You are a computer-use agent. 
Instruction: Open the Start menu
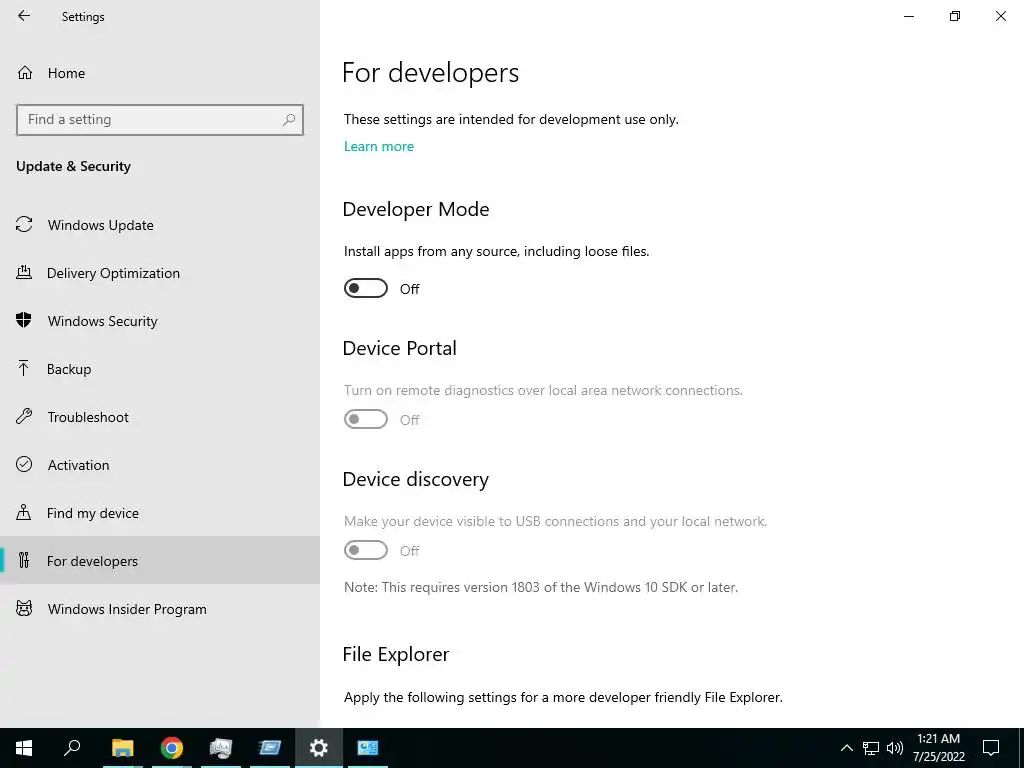point(24,748)
